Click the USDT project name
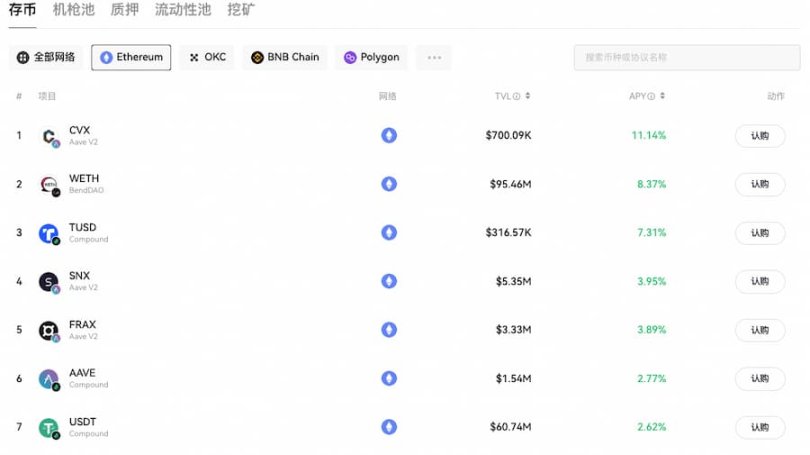 click(x=83, y=421)
